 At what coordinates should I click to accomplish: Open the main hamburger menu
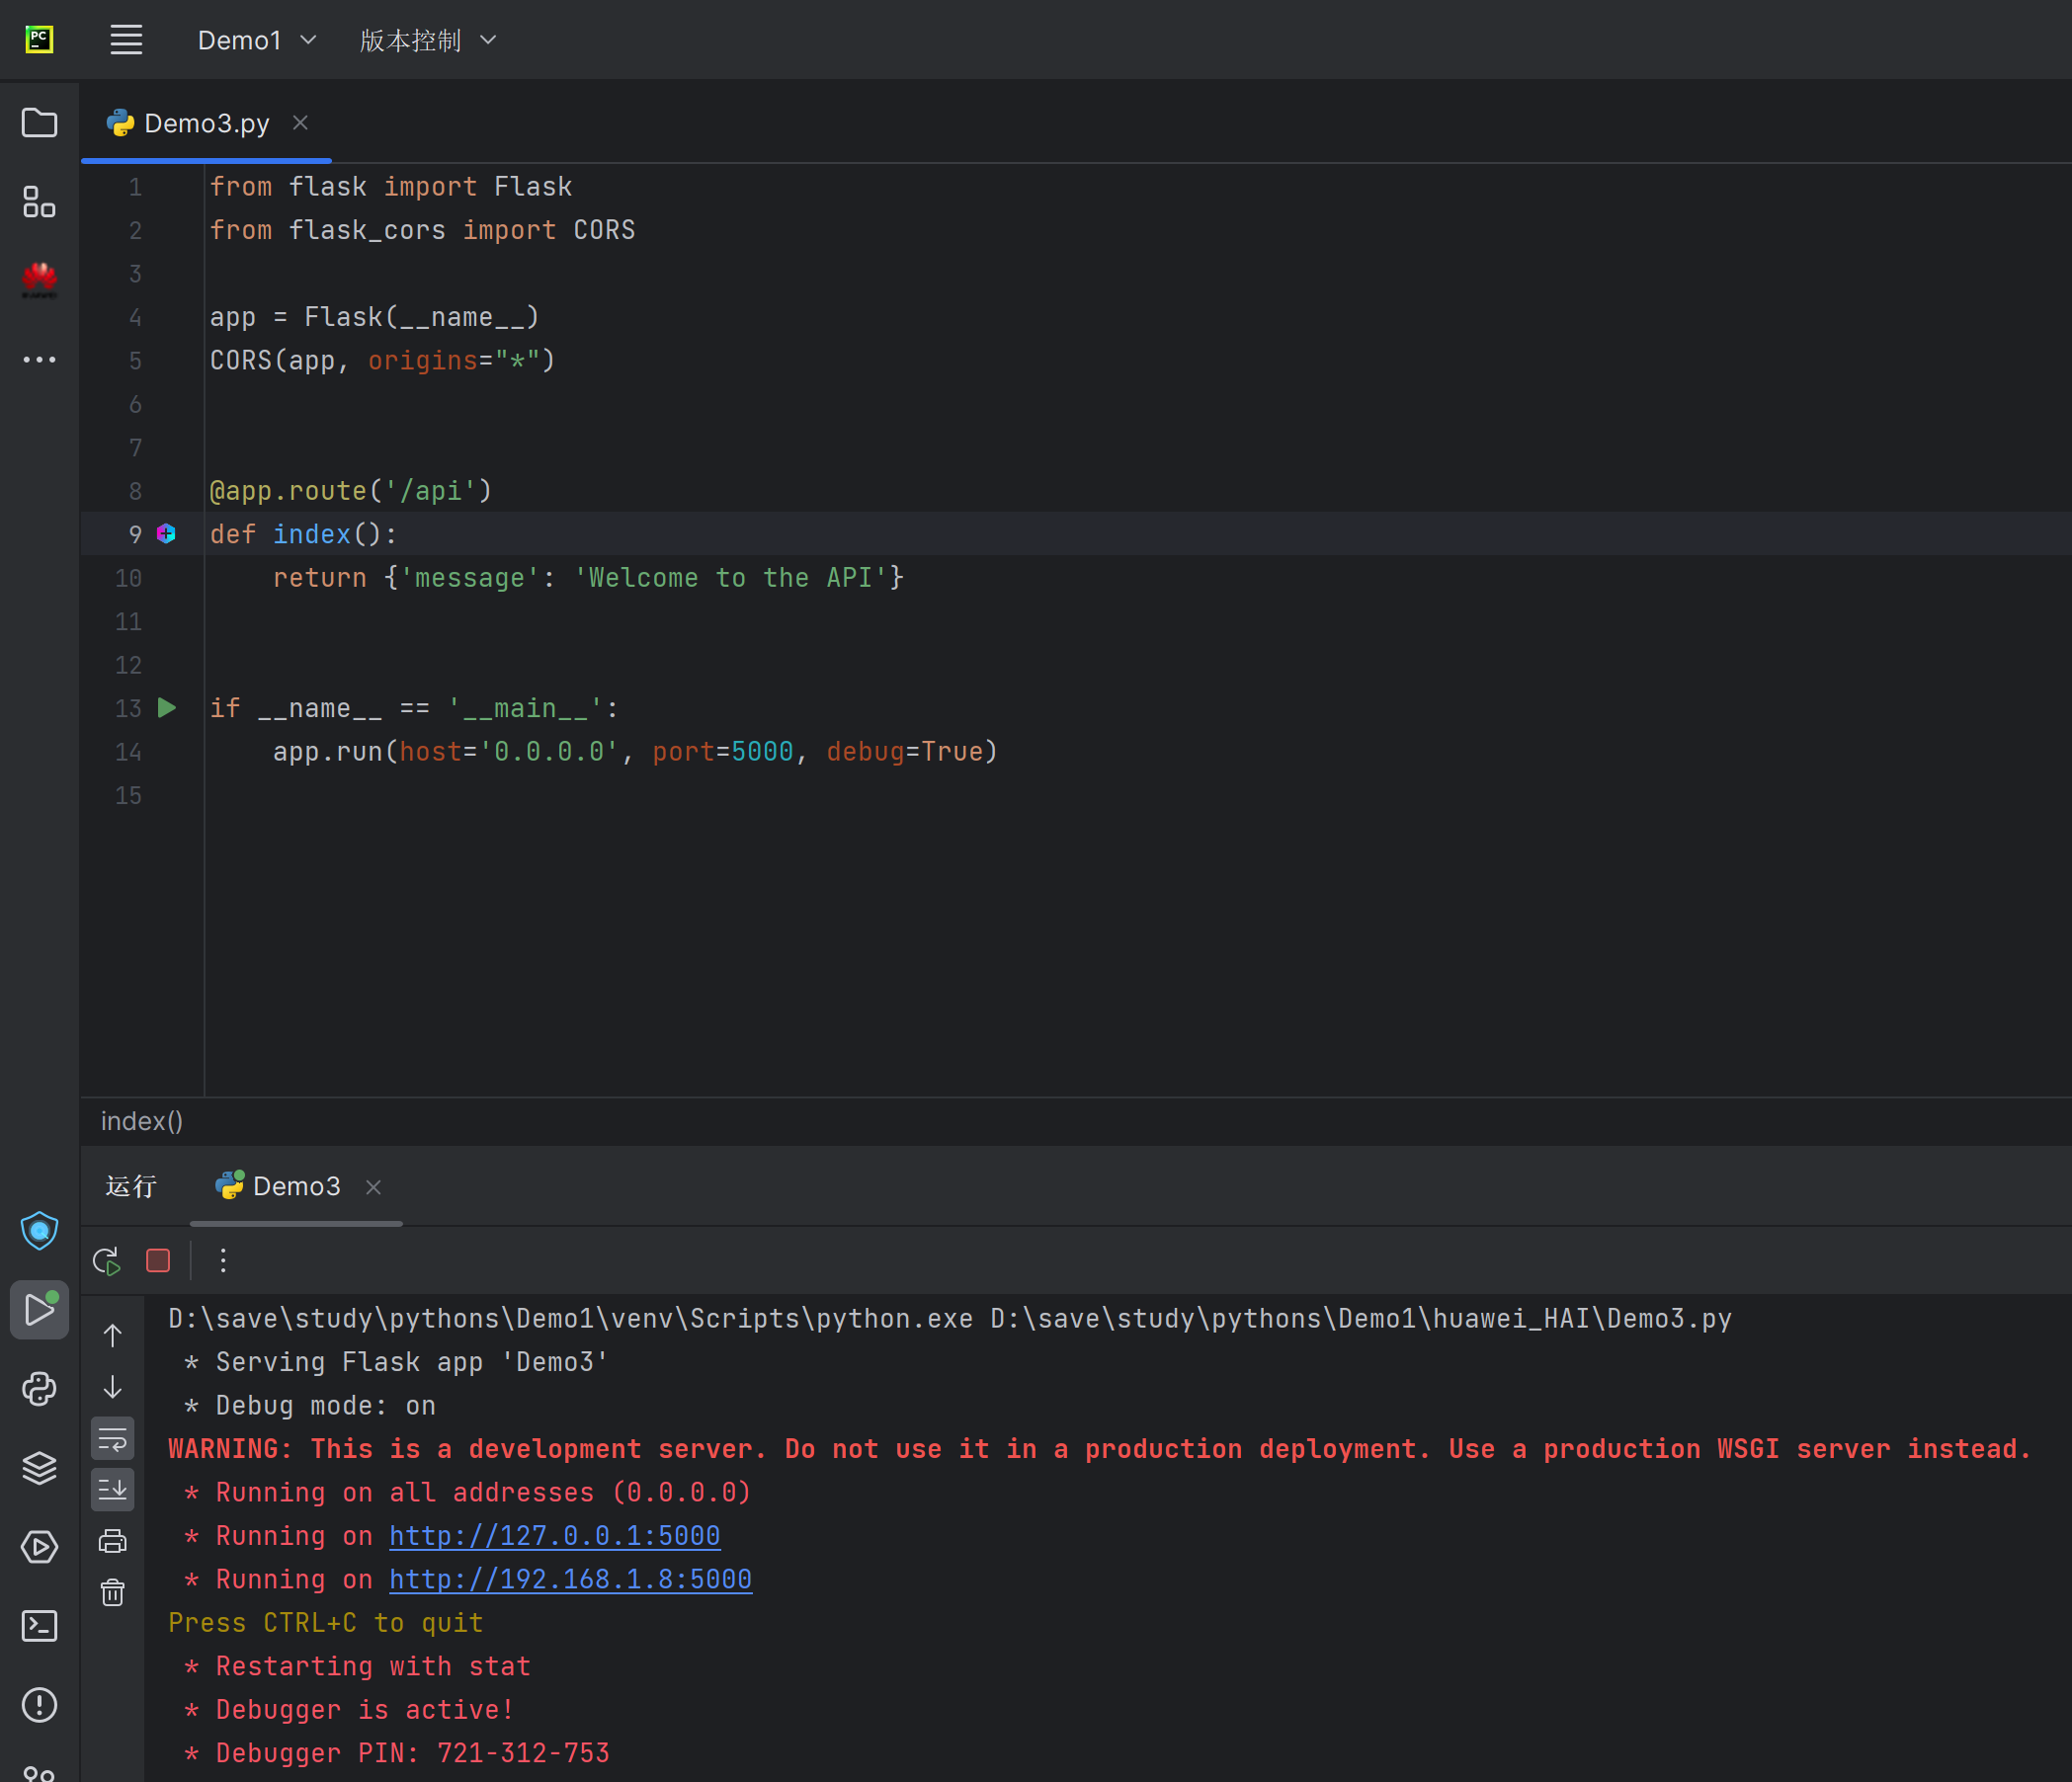tap(126, 40)
